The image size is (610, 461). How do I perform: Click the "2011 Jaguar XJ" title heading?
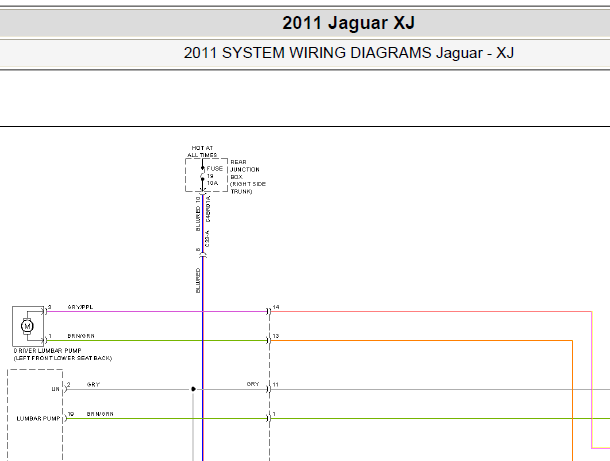click(x=348, y=23)
